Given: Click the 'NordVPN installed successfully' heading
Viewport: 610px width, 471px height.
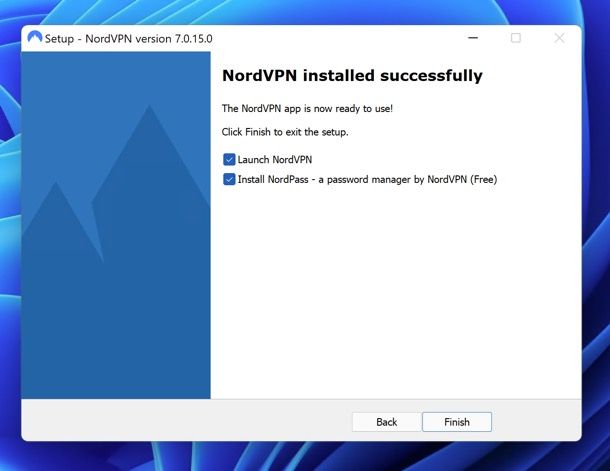Looking at the screenshot, I should [x=352, y=75].
